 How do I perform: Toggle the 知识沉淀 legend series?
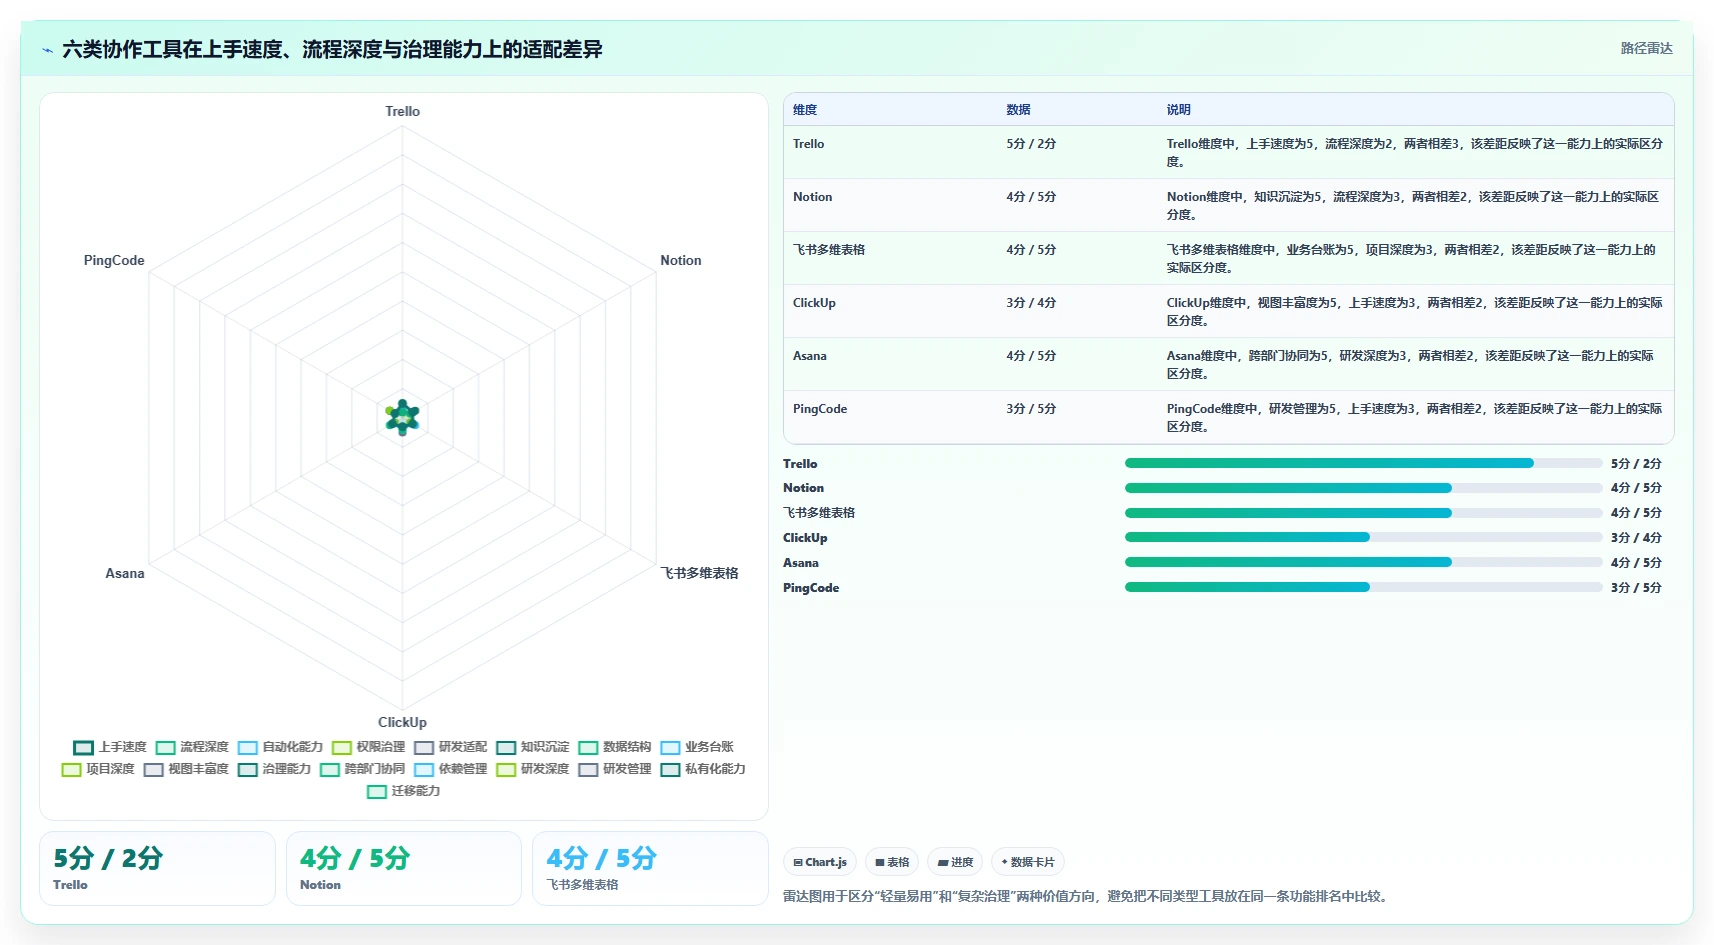[x=532, y=747]
